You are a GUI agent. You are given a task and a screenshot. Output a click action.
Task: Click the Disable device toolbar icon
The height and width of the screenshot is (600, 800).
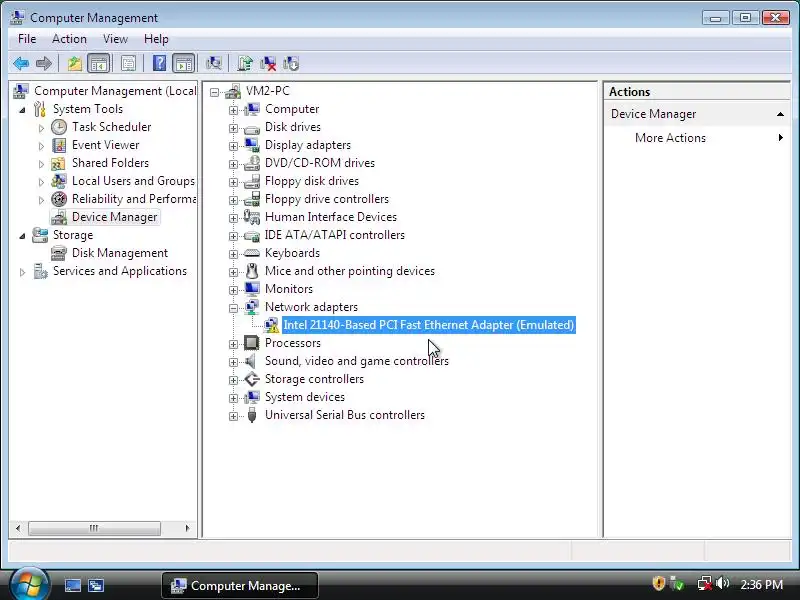[x=291, y=63]
